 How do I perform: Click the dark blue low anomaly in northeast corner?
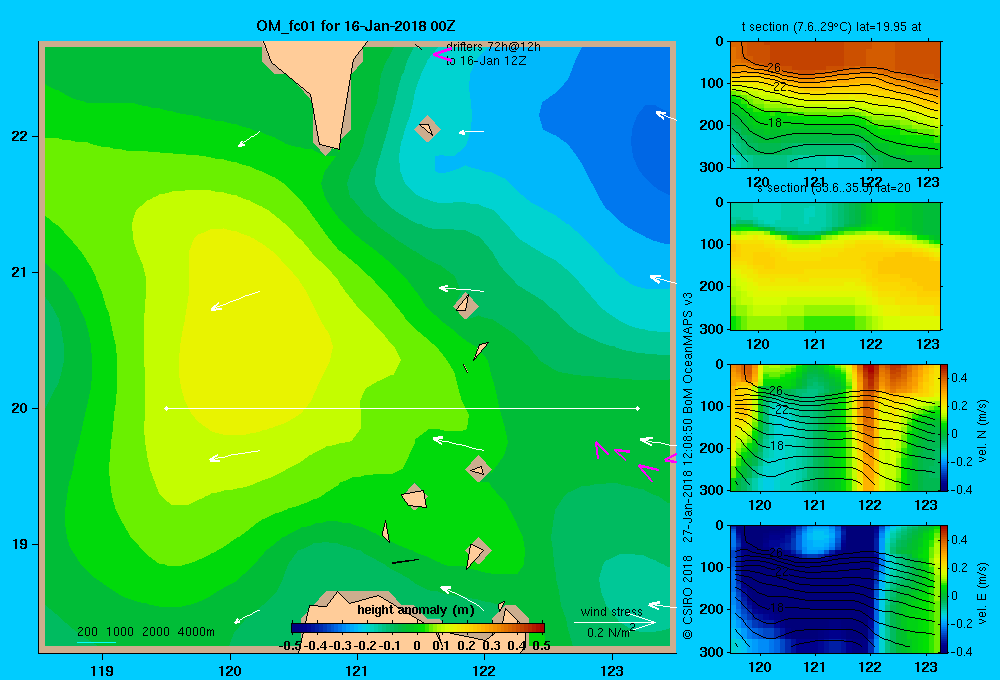point(652,150)
